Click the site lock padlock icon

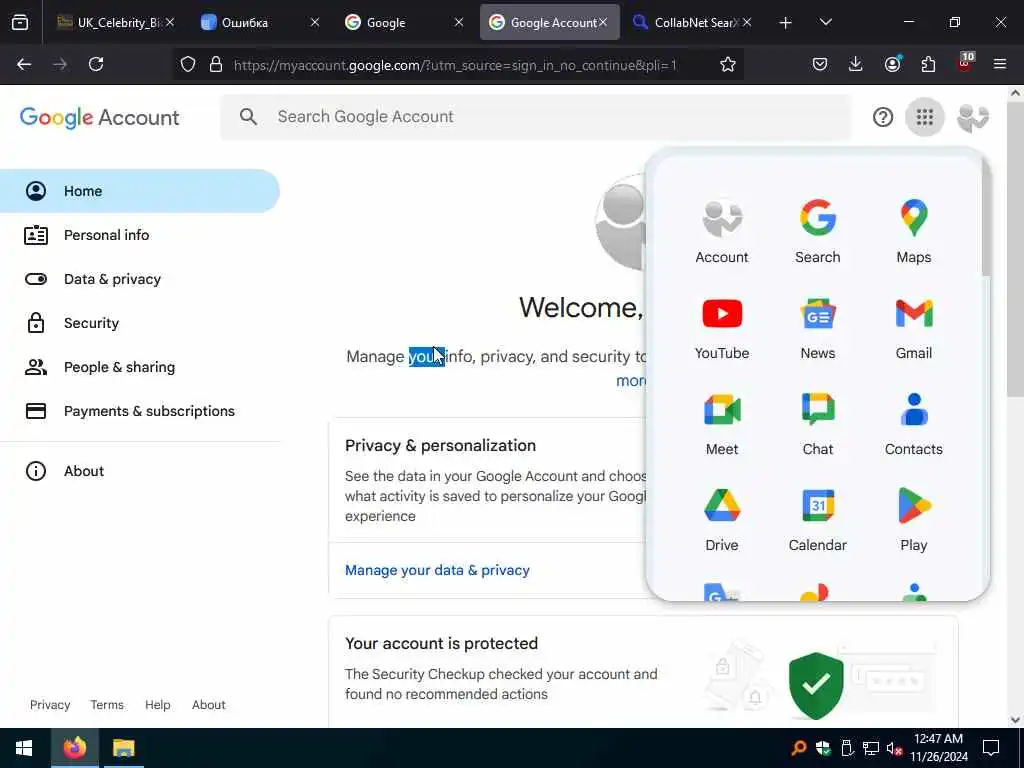coord(216,64)
